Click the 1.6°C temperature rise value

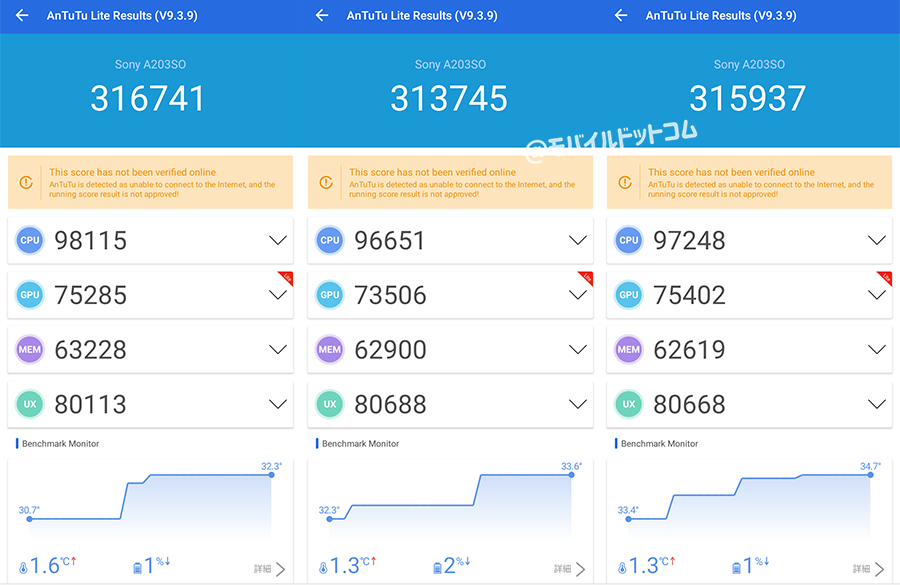53,565
